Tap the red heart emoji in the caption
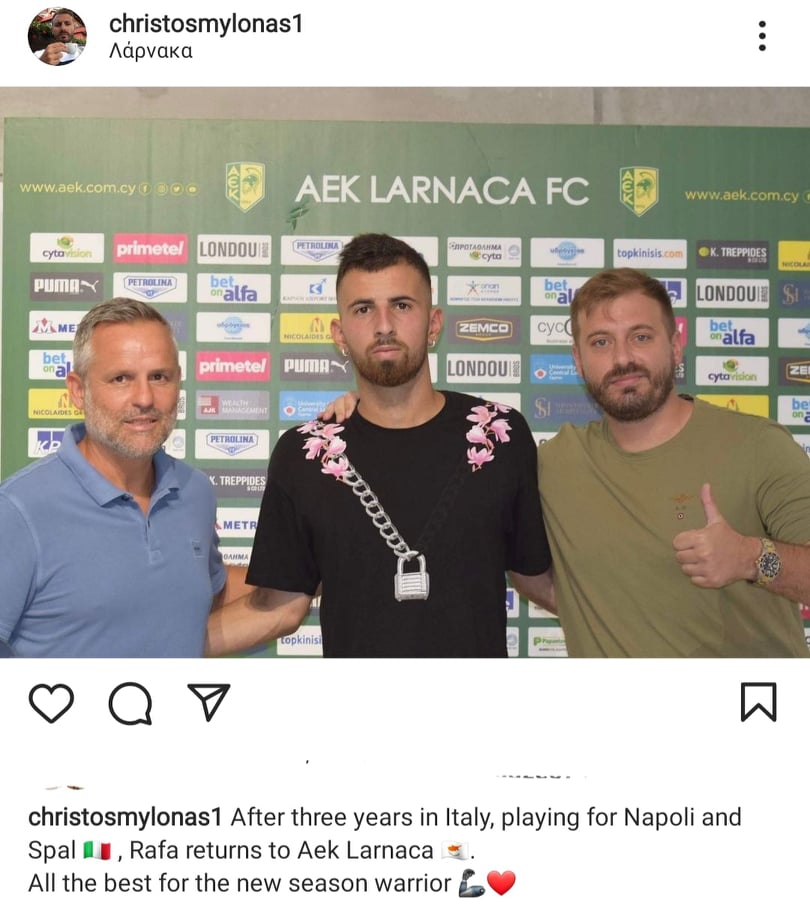 tap(501, 883)
